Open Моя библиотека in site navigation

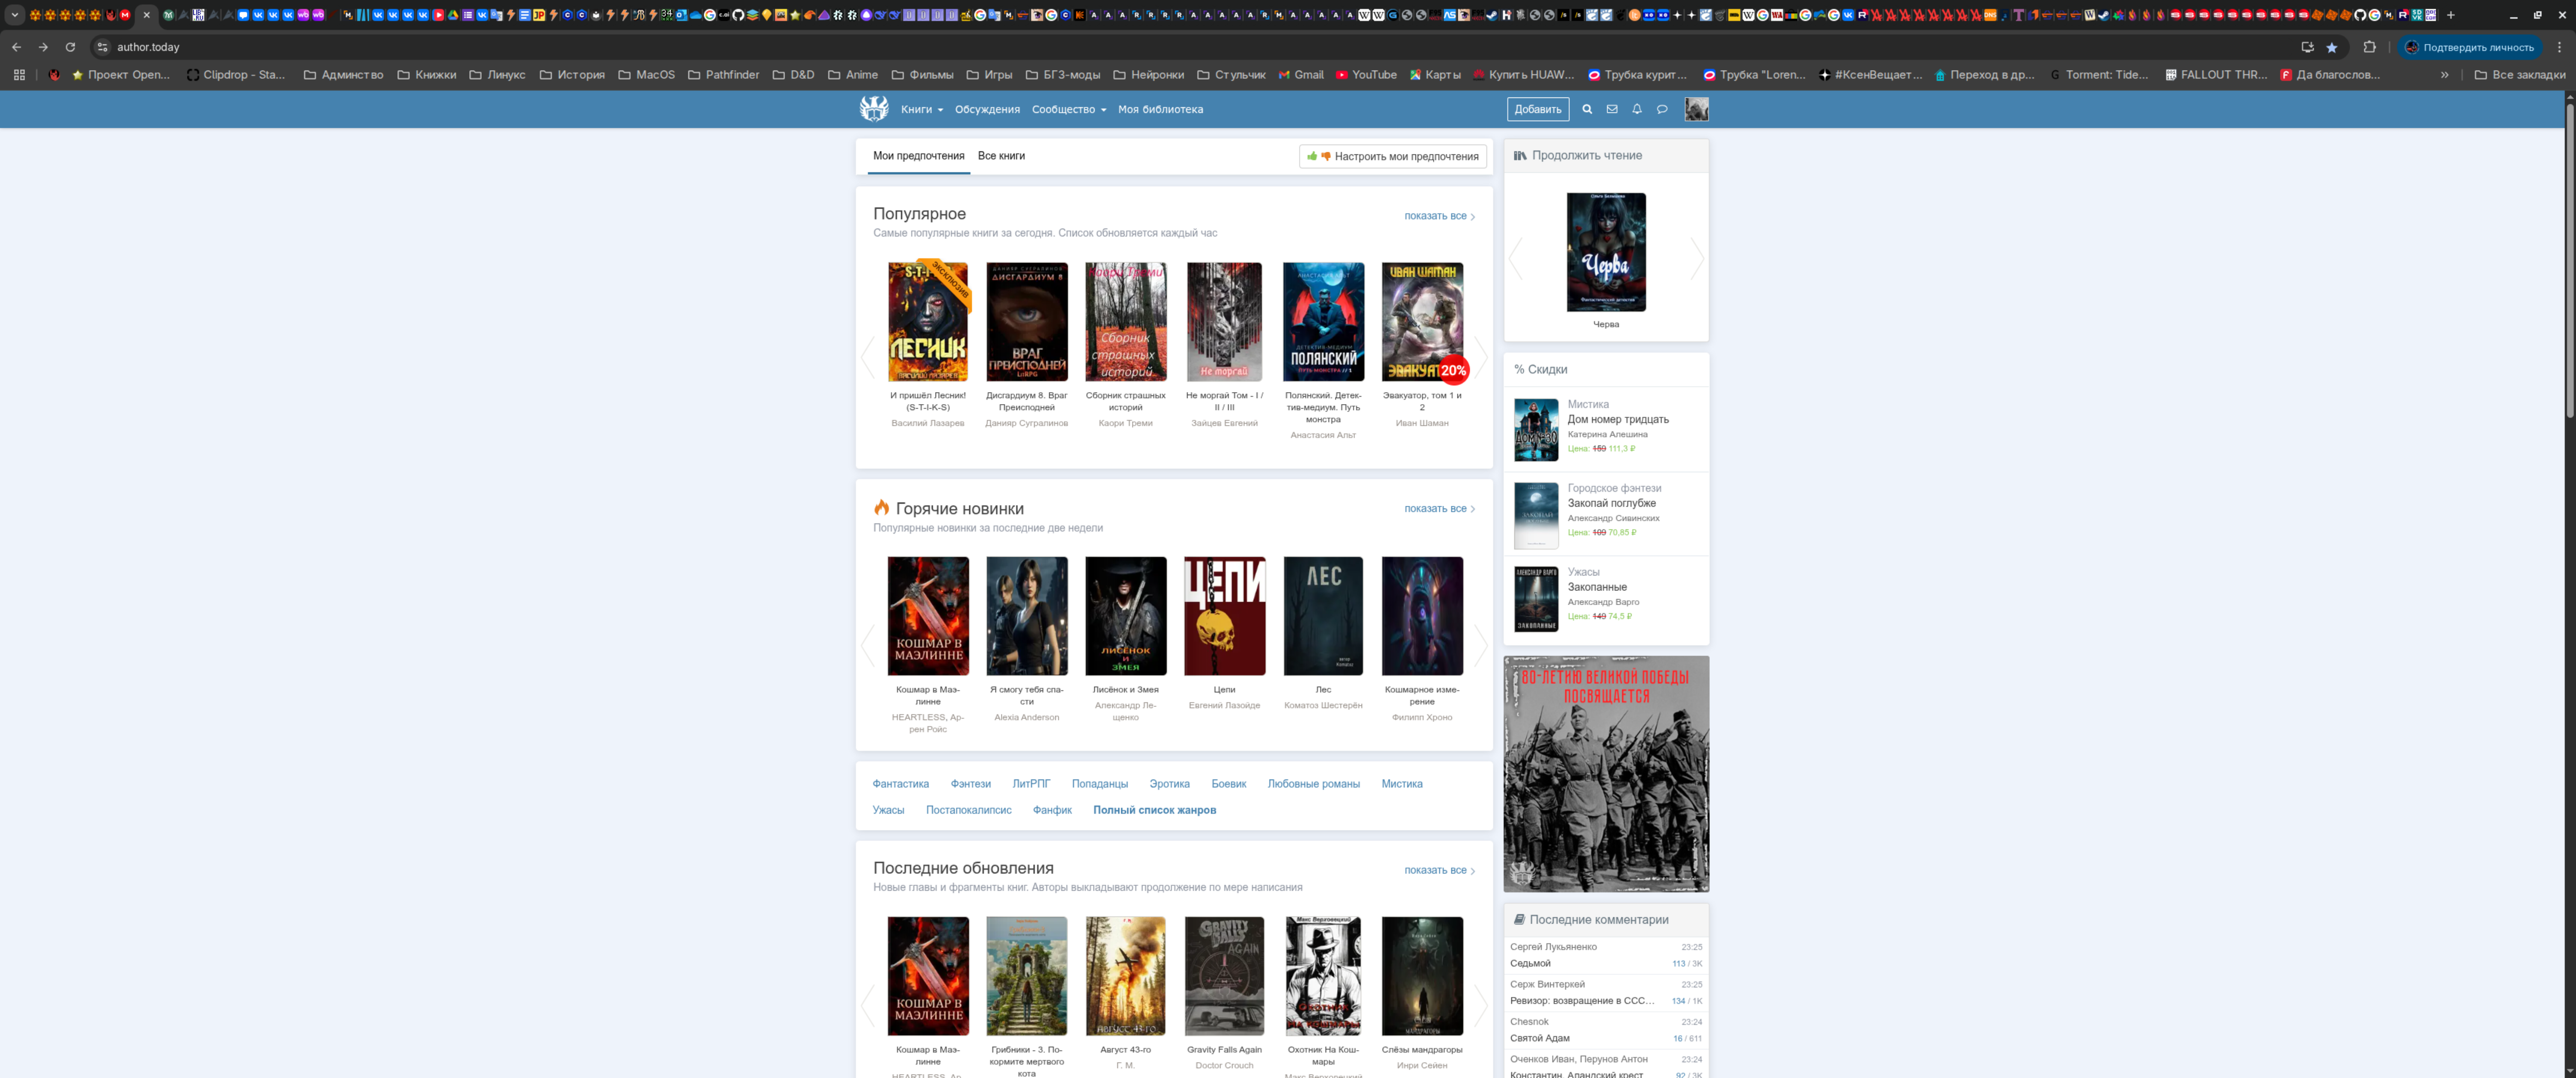(x=1160, y=109)
